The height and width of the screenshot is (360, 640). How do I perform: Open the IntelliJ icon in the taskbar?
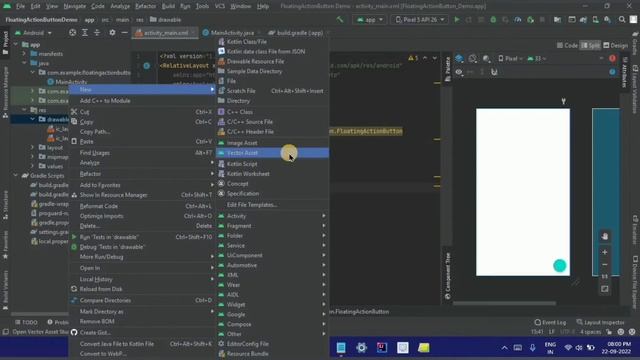pos(382,348)
